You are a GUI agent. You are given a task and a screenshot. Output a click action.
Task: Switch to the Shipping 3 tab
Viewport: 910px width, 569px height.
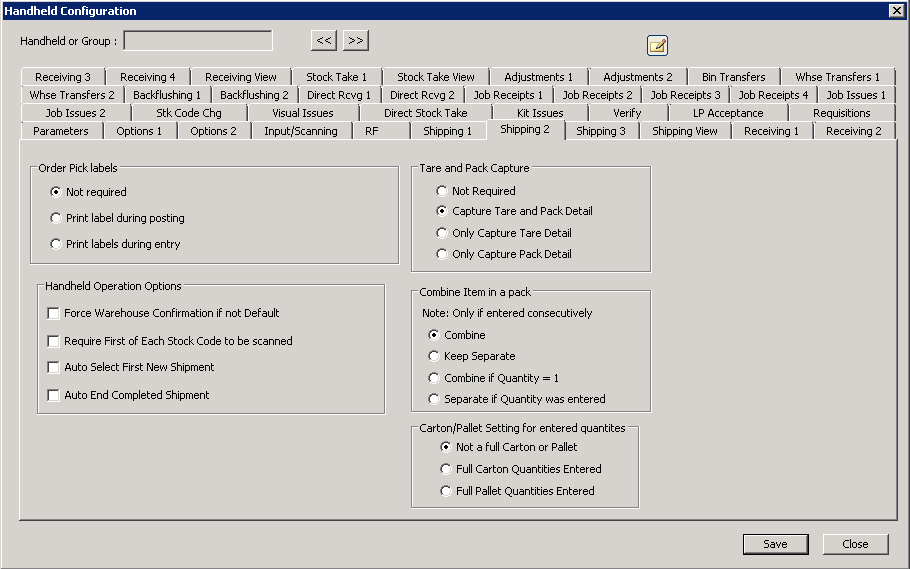(x=600, y=131)
